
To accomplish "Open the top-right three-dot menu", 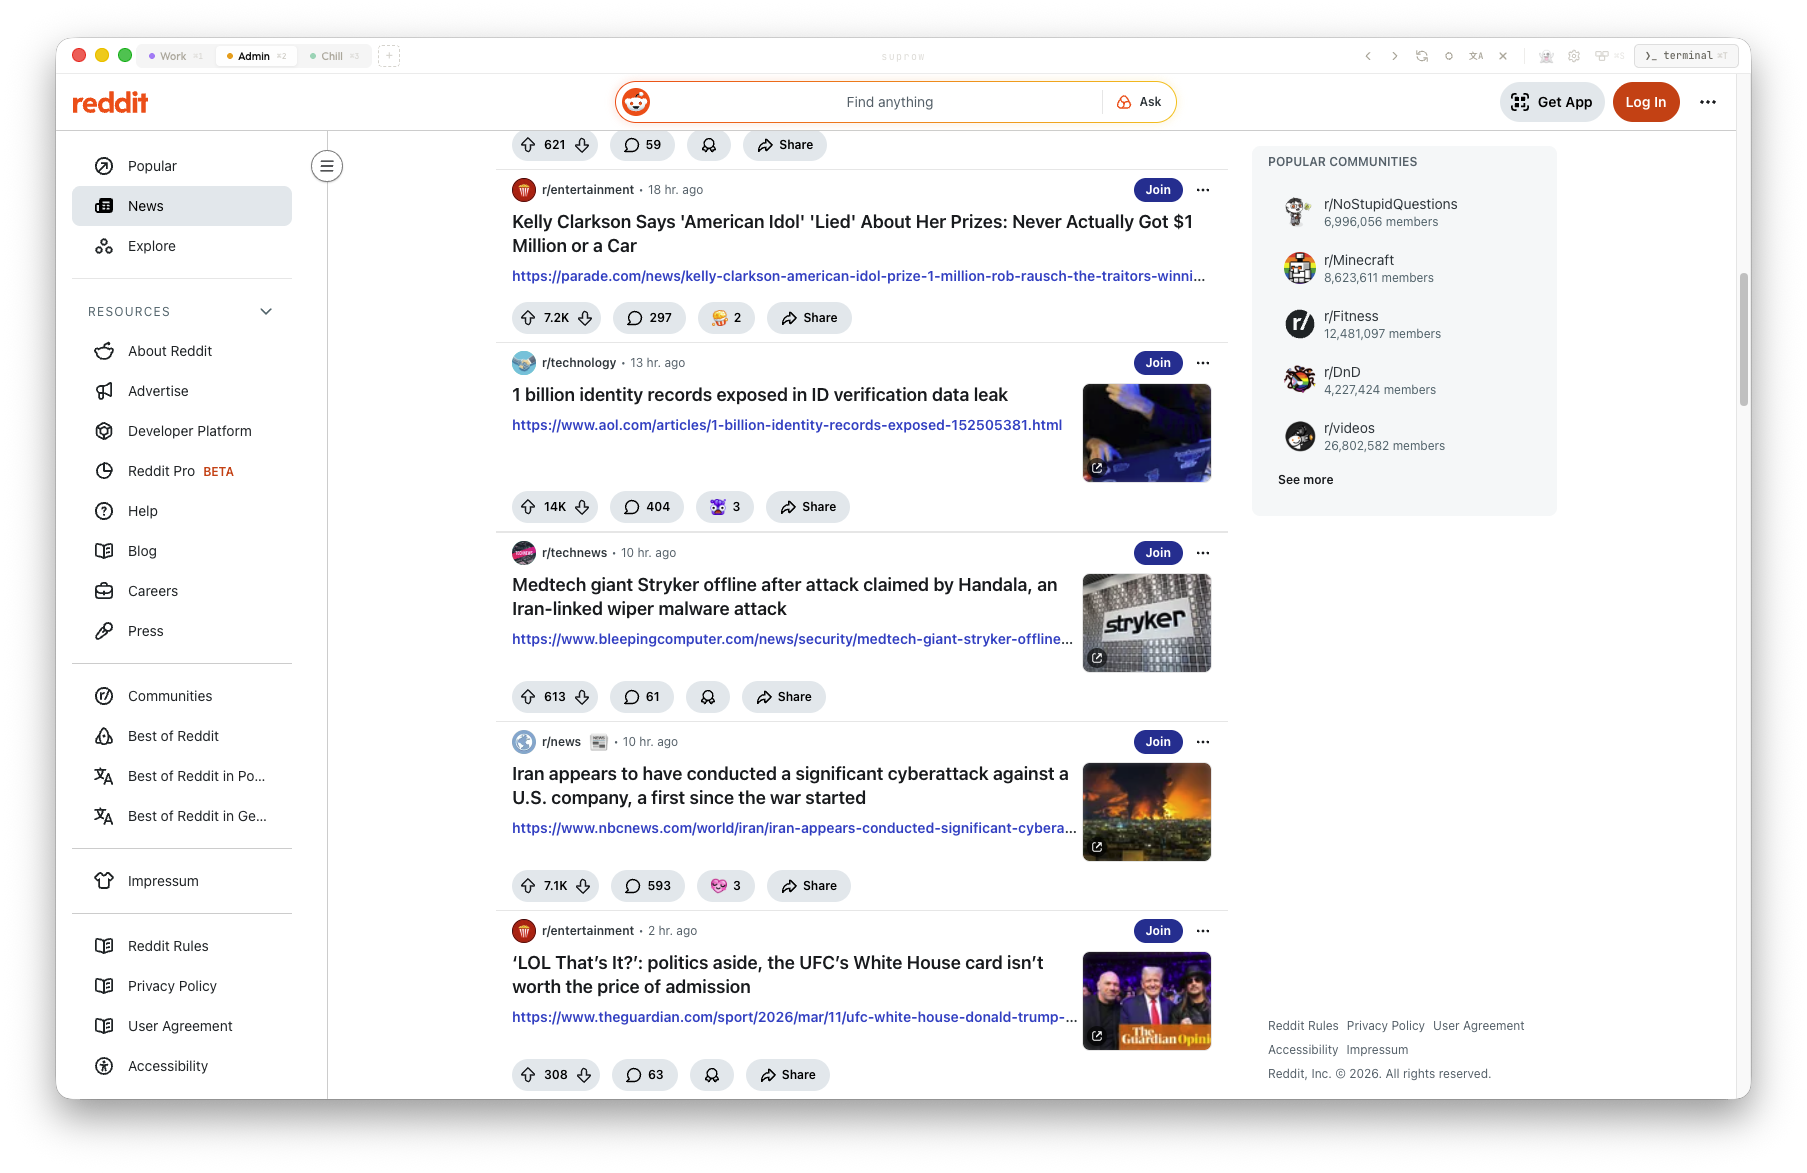I will click(1708, 101).
